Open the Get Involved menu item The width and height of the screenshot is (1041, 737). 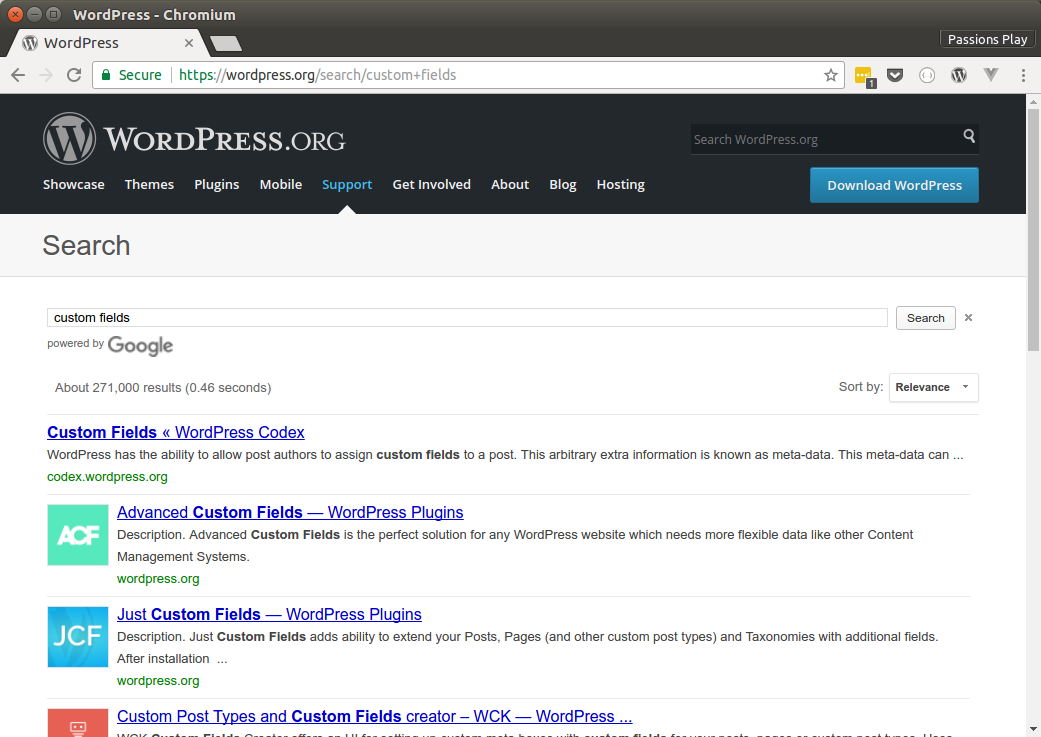tap(432, 185)
